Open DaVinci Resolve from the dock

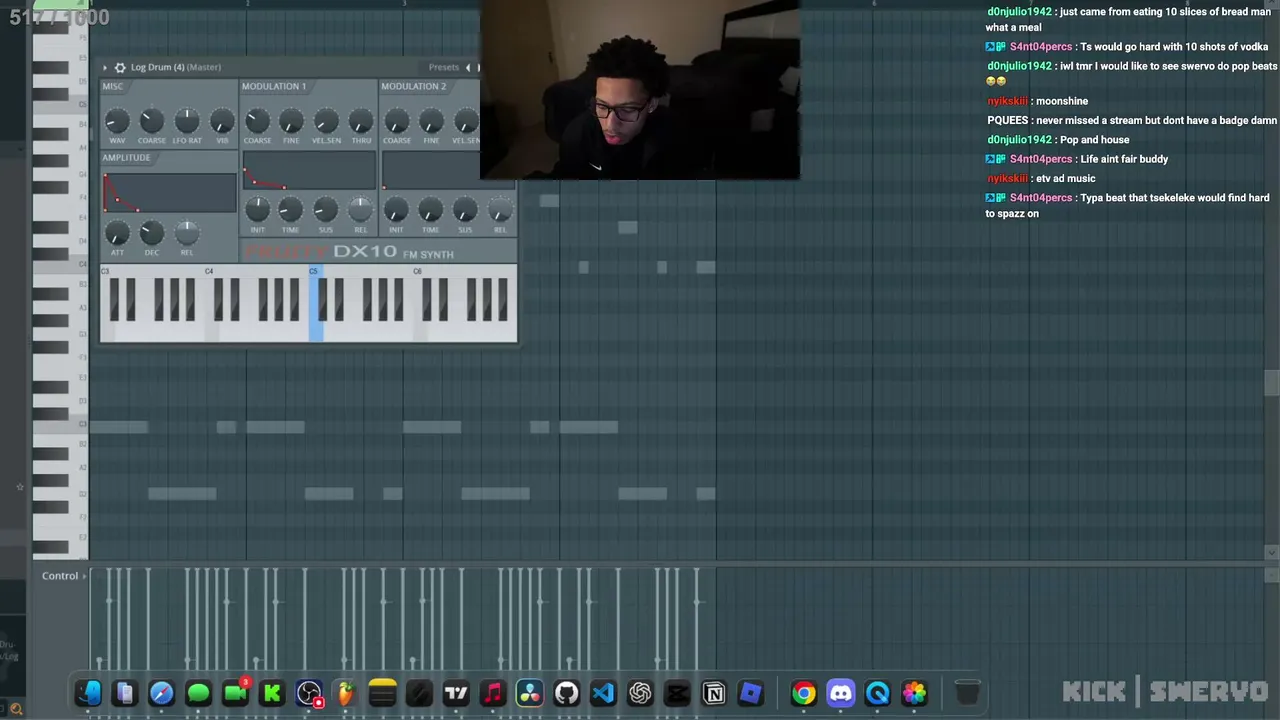click(x=530, y=693)
